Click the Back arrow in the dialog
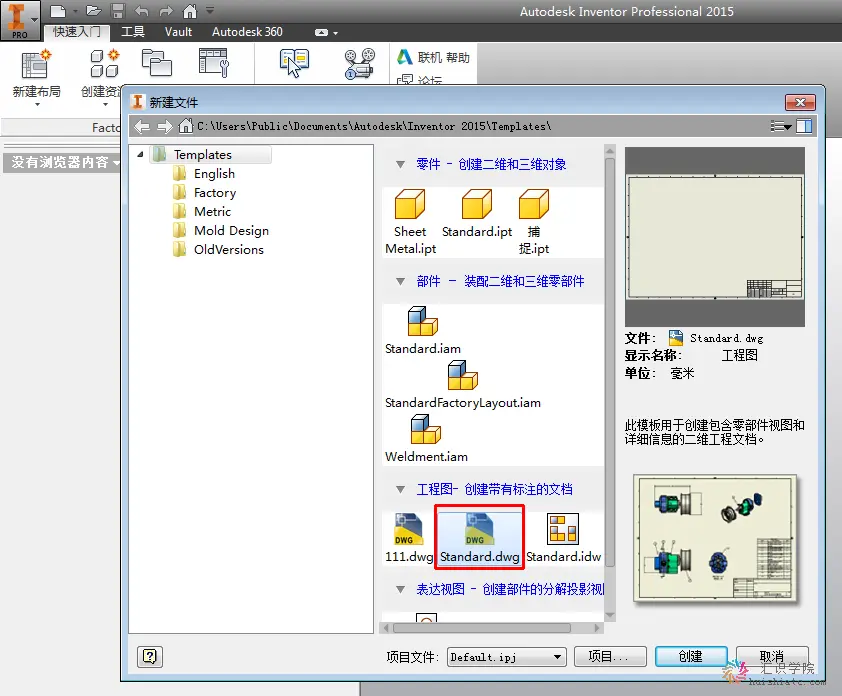 142,127
